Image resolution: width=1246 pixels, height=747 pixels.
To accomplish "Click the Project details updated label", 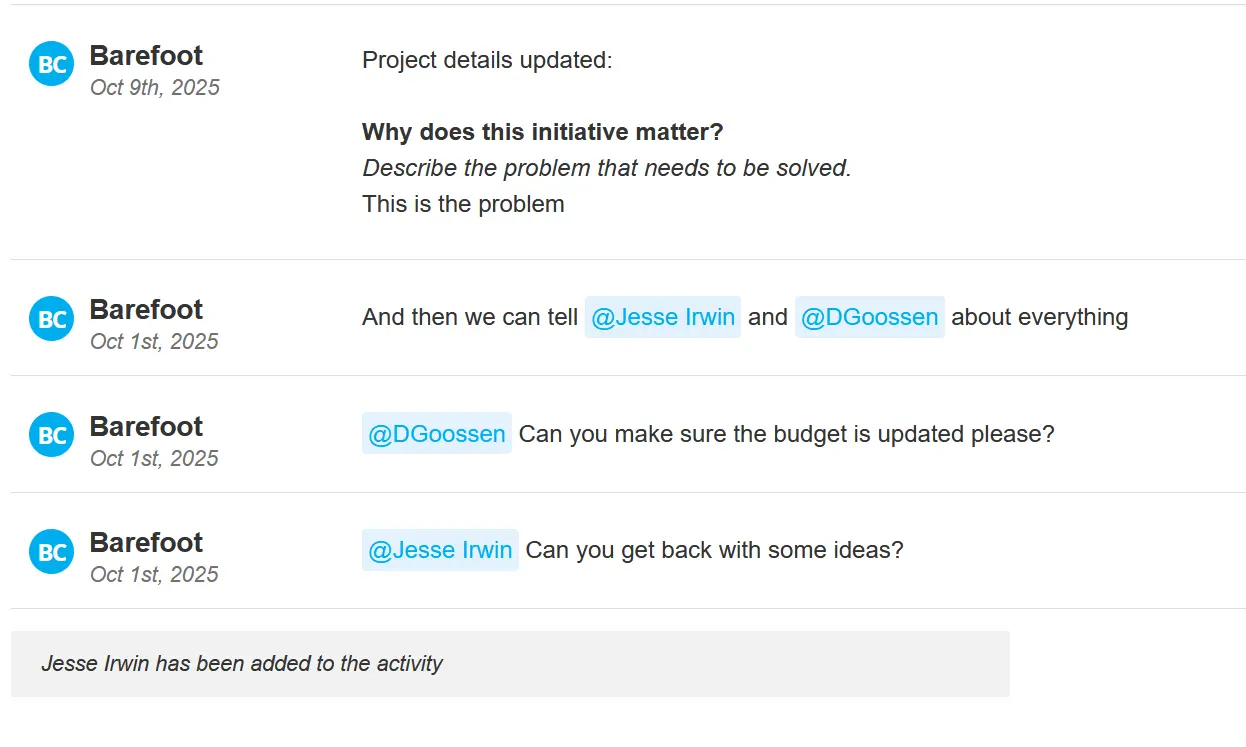I will coord(488,60).
